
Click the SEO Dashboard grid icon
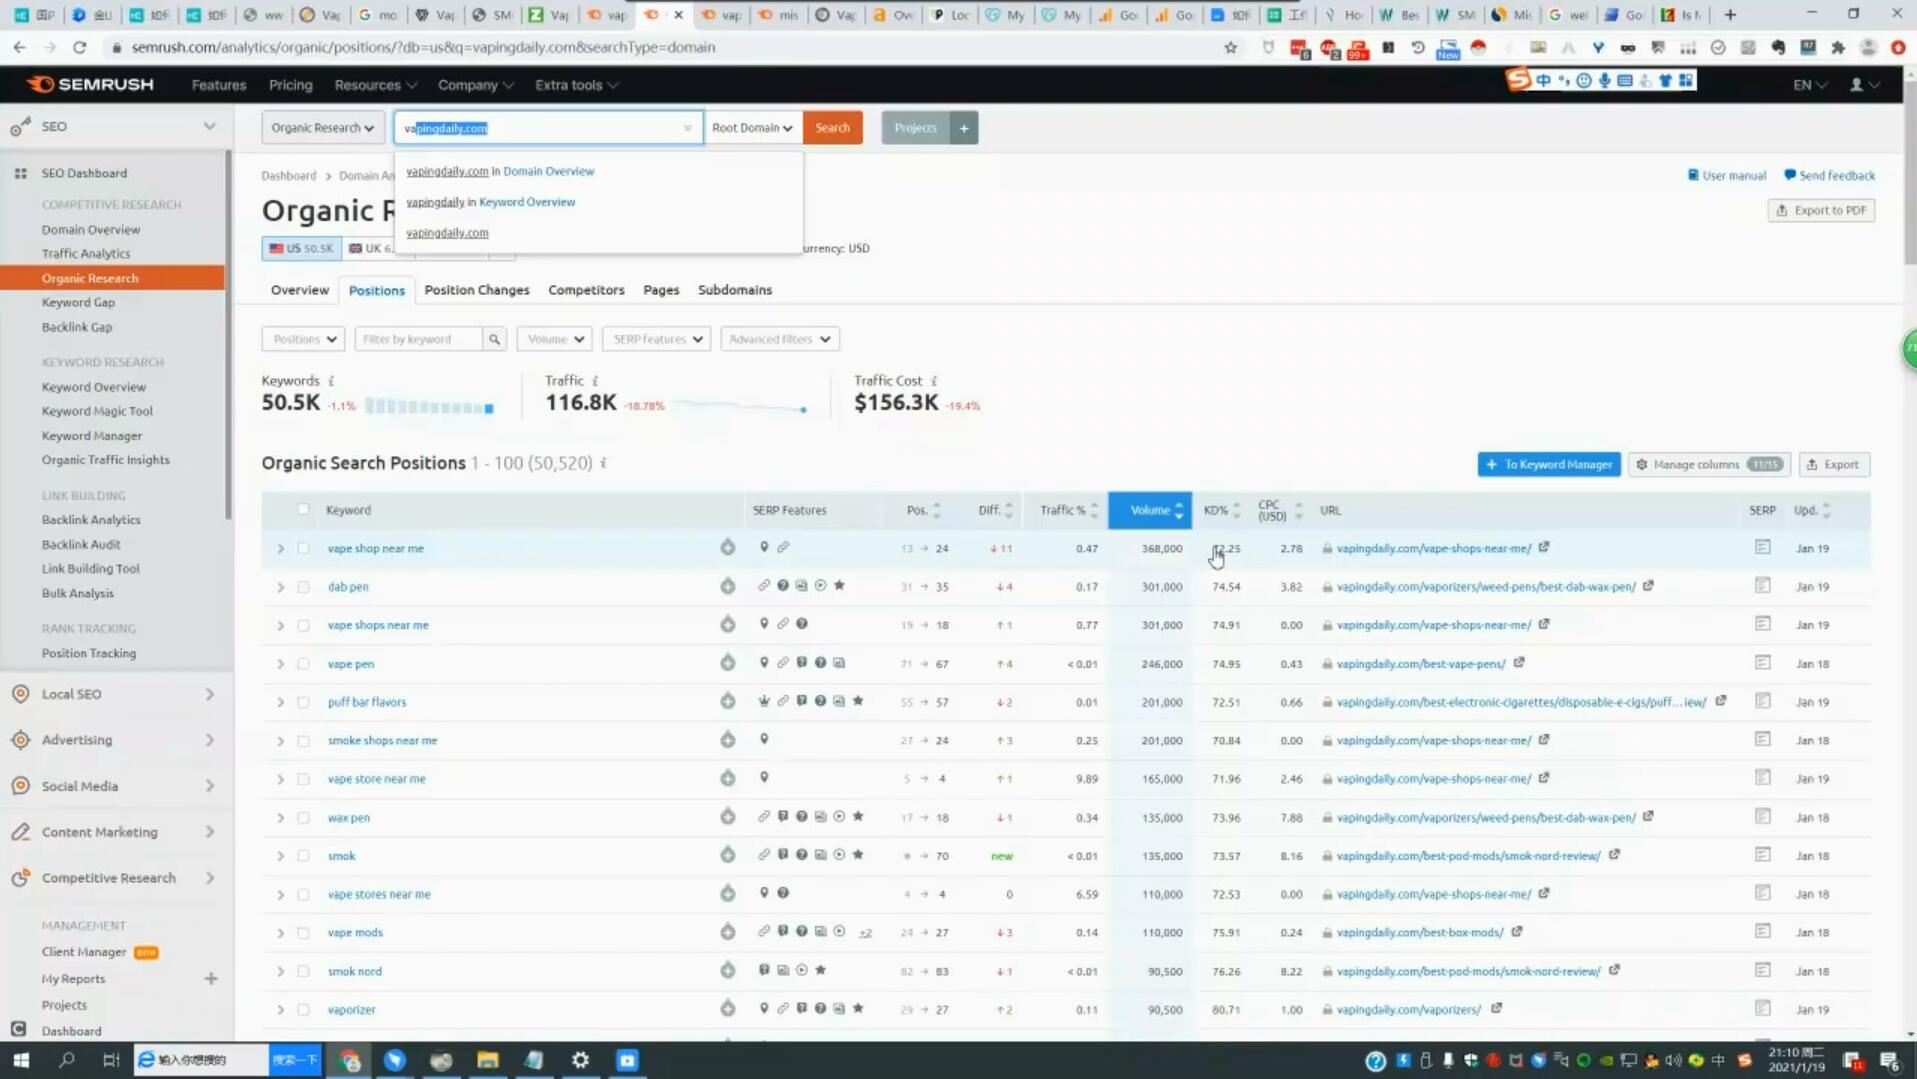click(20, 173)
